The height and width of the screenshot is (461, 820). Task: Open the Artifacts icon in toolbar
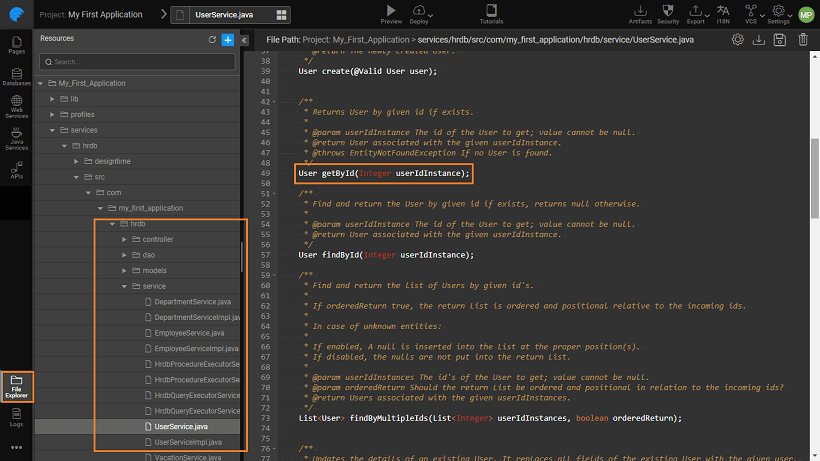pos(640,13)
